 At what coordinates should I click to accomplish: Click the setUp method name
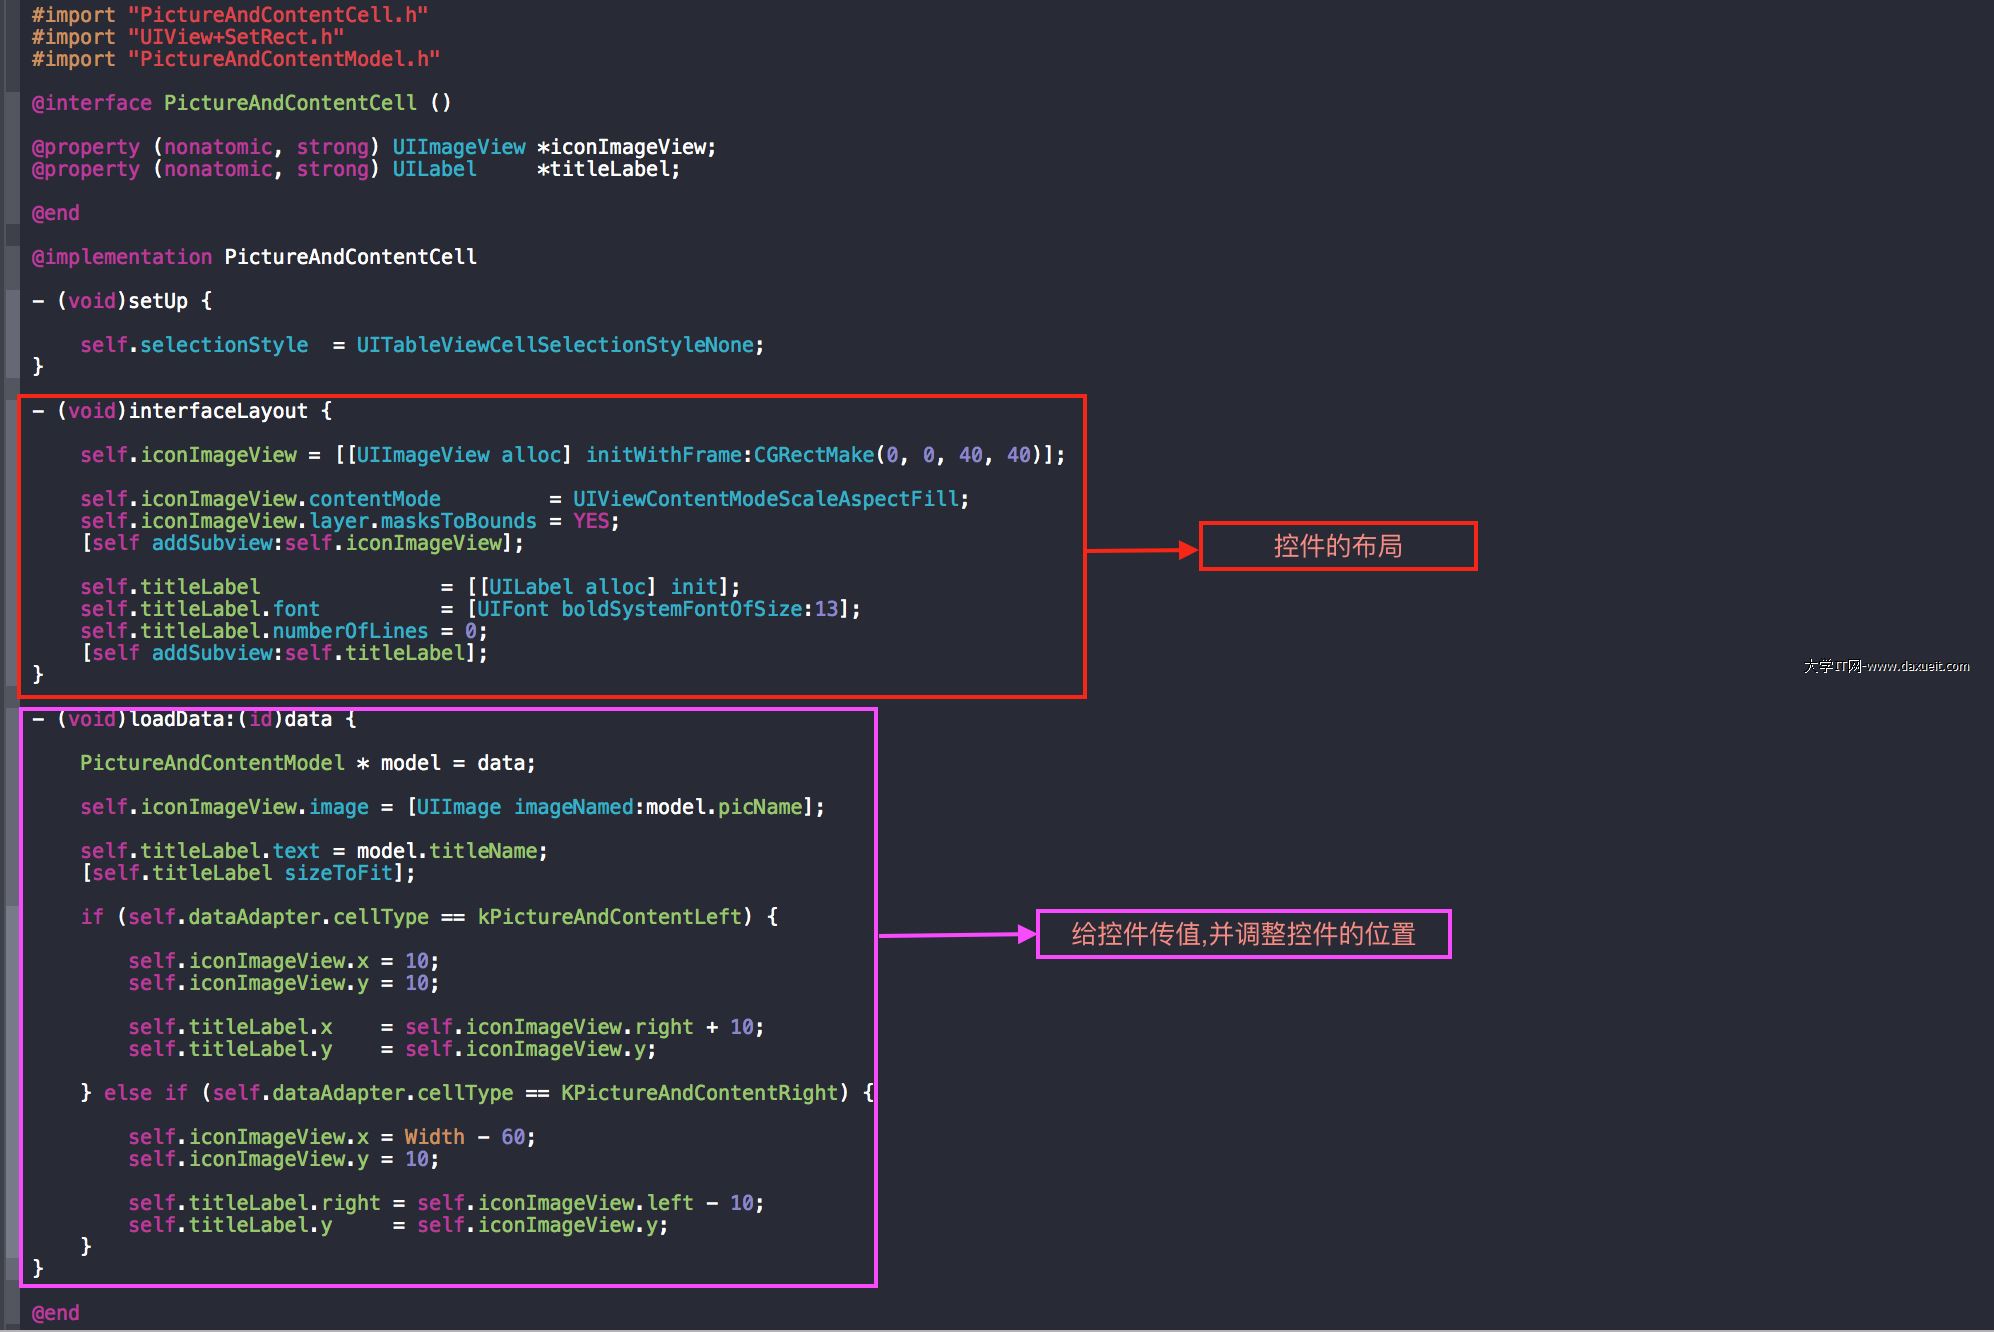[x=157, y=301]
